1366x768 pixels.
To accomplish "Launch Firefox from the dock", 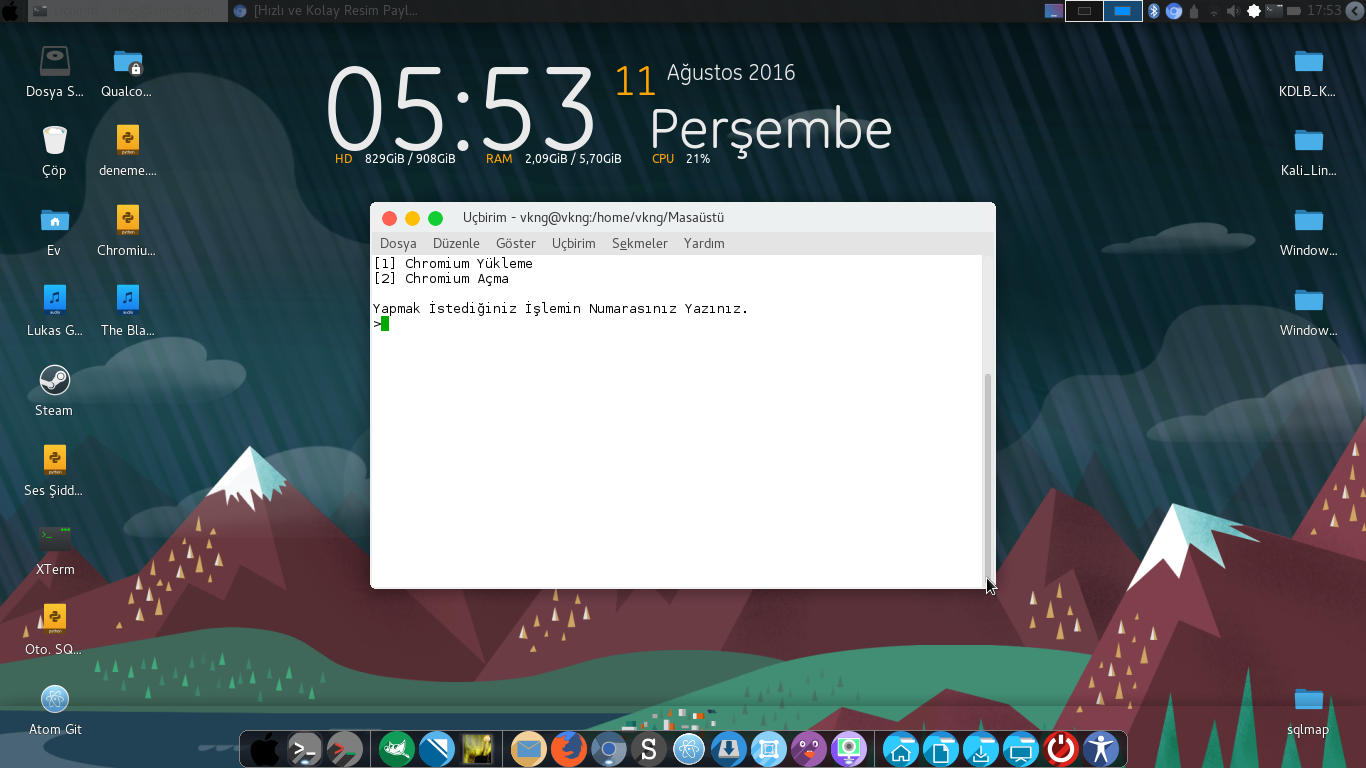I will point(569,748).
